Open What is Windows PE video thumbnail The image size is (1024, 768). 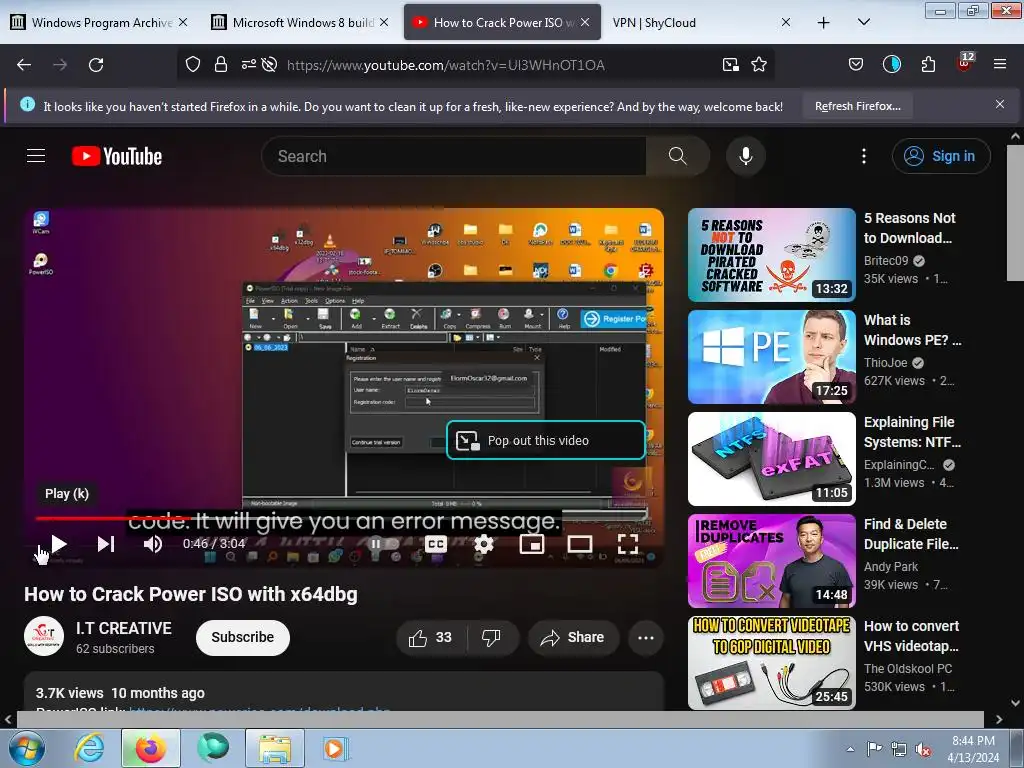[x=771, y=357]
